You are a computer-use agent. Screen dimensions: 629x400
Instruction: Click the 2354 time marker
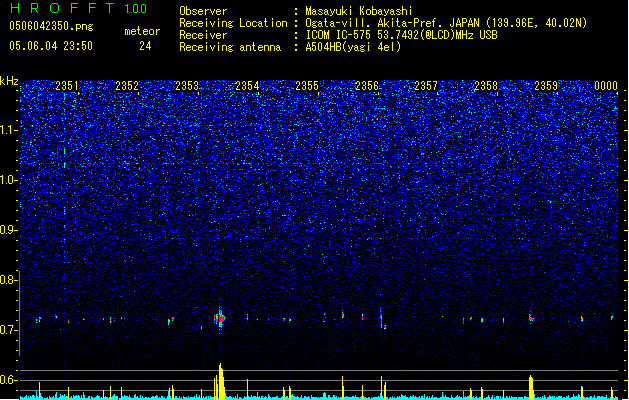pyautogui.click(x=247, y=86)
